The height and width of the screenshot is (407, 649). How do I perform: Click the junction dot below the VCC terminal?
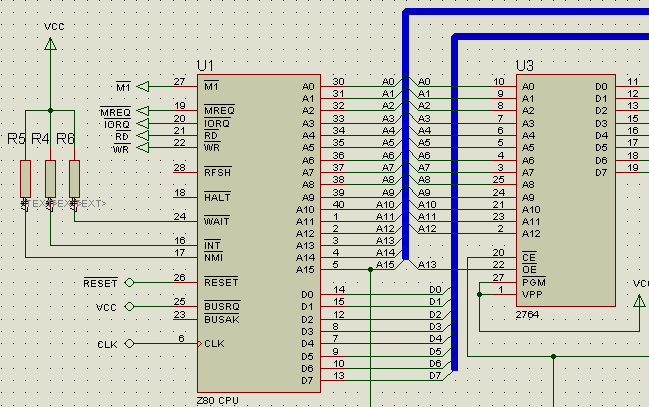50,111
